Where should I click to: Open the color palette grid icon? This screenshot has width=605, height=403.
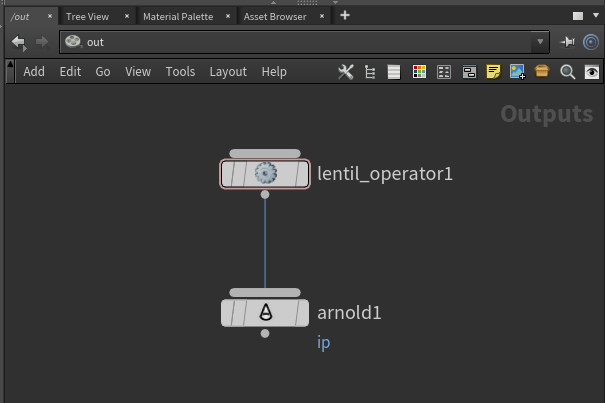point(419,72)
